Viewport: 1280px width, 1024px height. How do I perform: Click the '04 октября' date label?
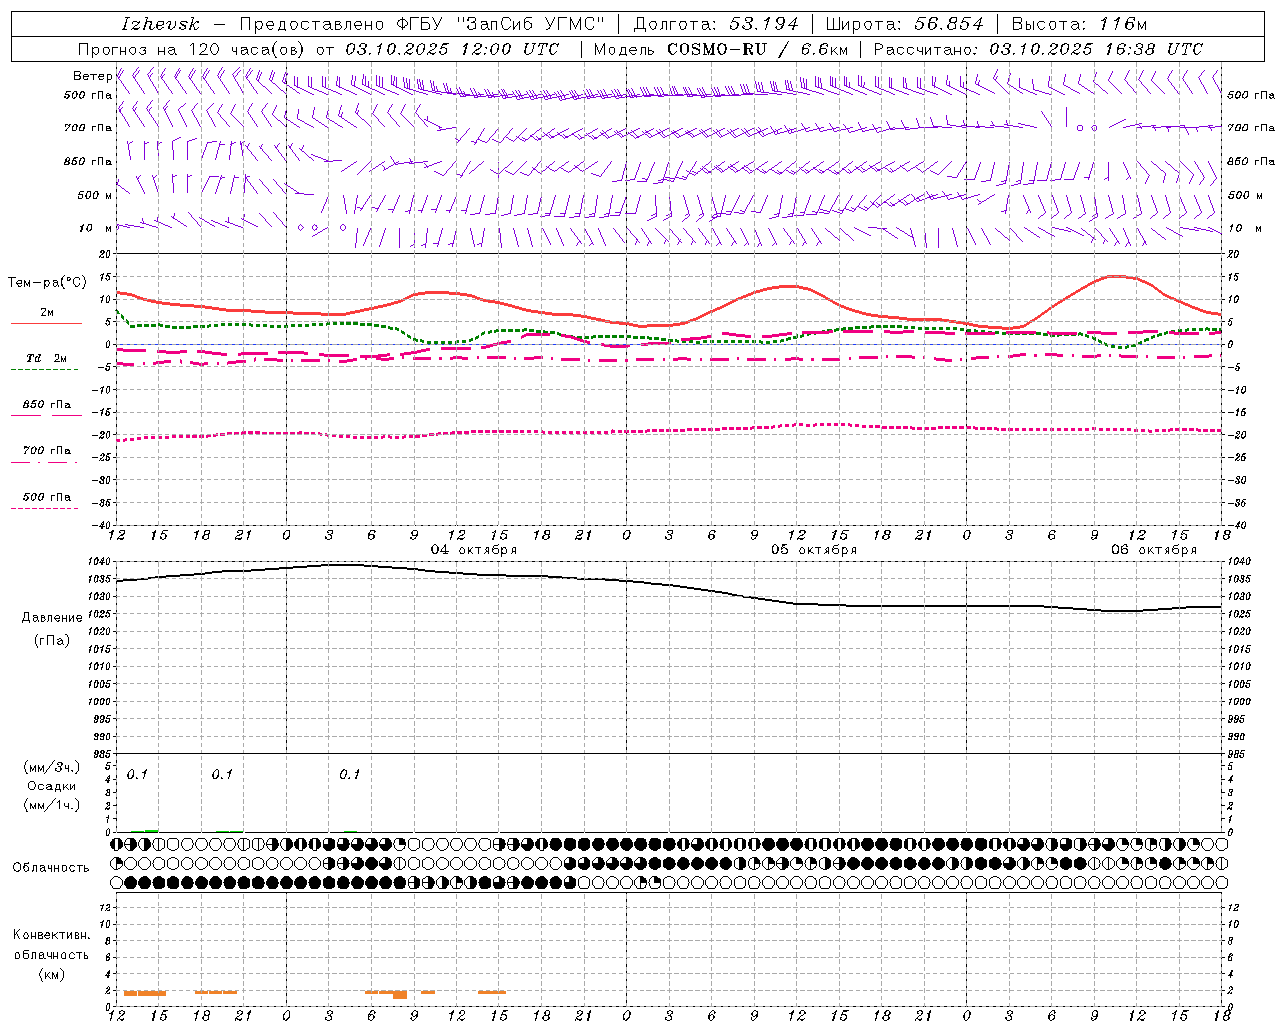(x=474, y=550)
